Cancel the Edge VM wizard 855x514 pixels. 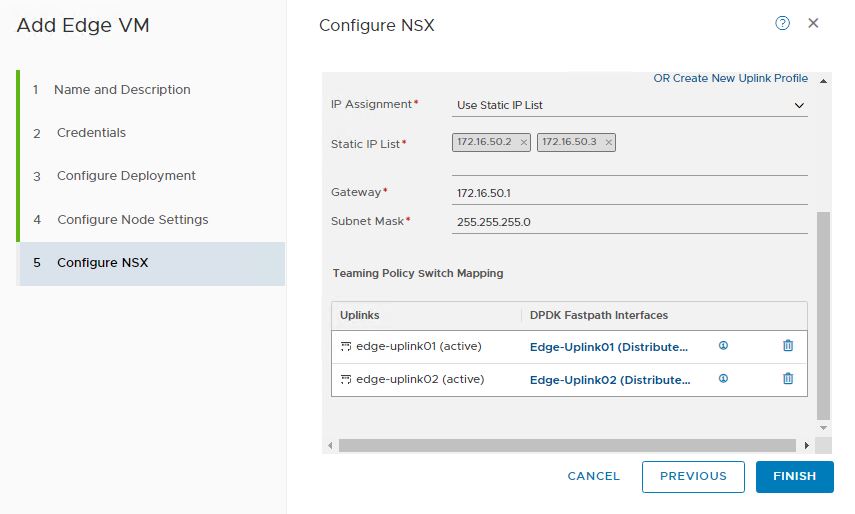click(593, 477)
